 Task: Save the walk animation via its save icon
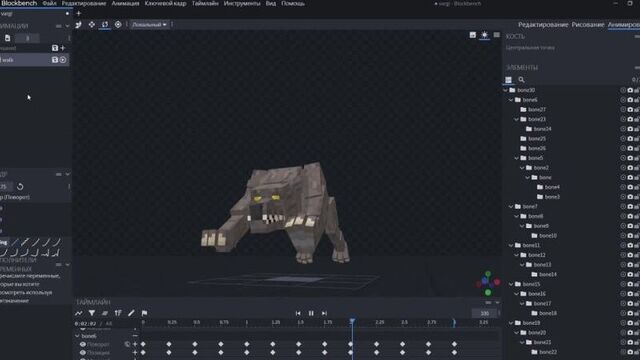[x=55, y=60]
